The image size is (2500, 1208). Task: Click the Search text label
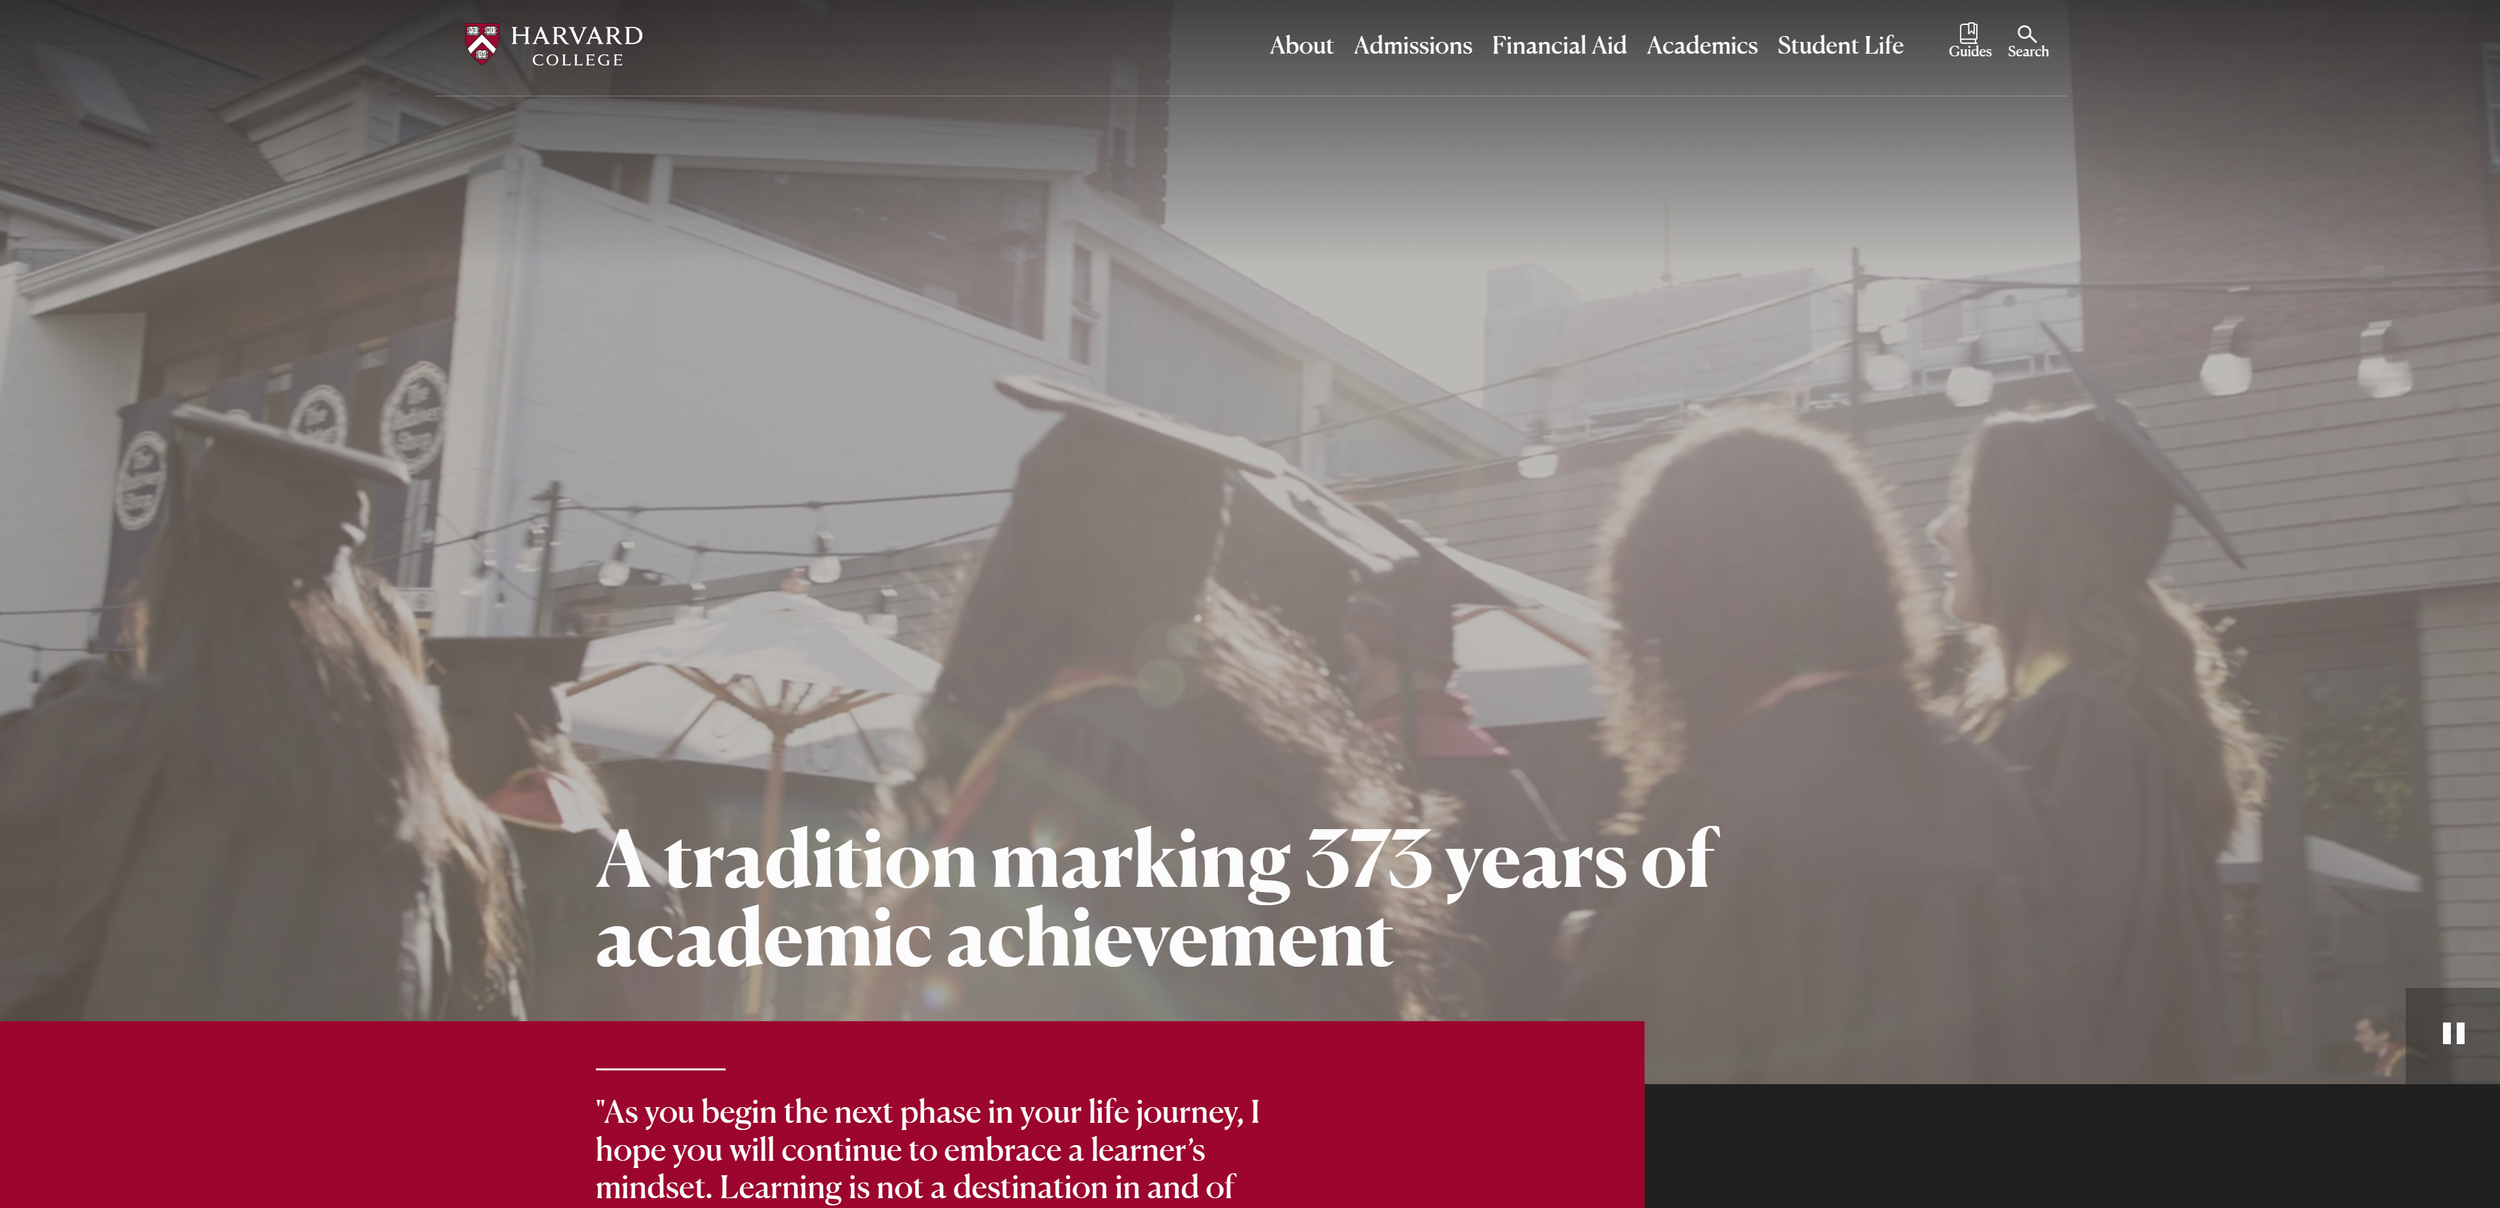pos(2027,52)
